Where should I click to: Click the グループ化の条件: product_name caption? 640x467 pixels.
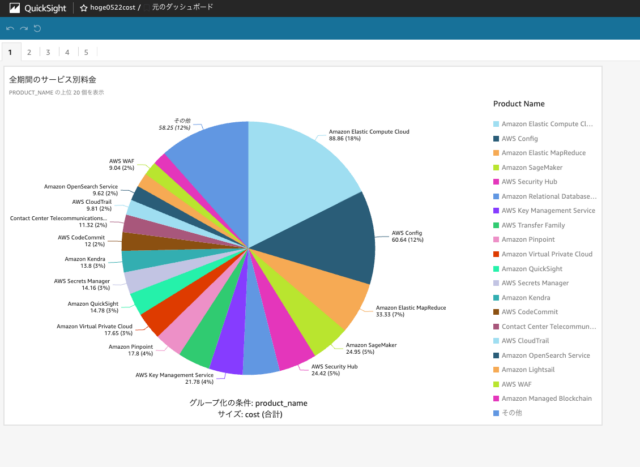coord(248,403)
